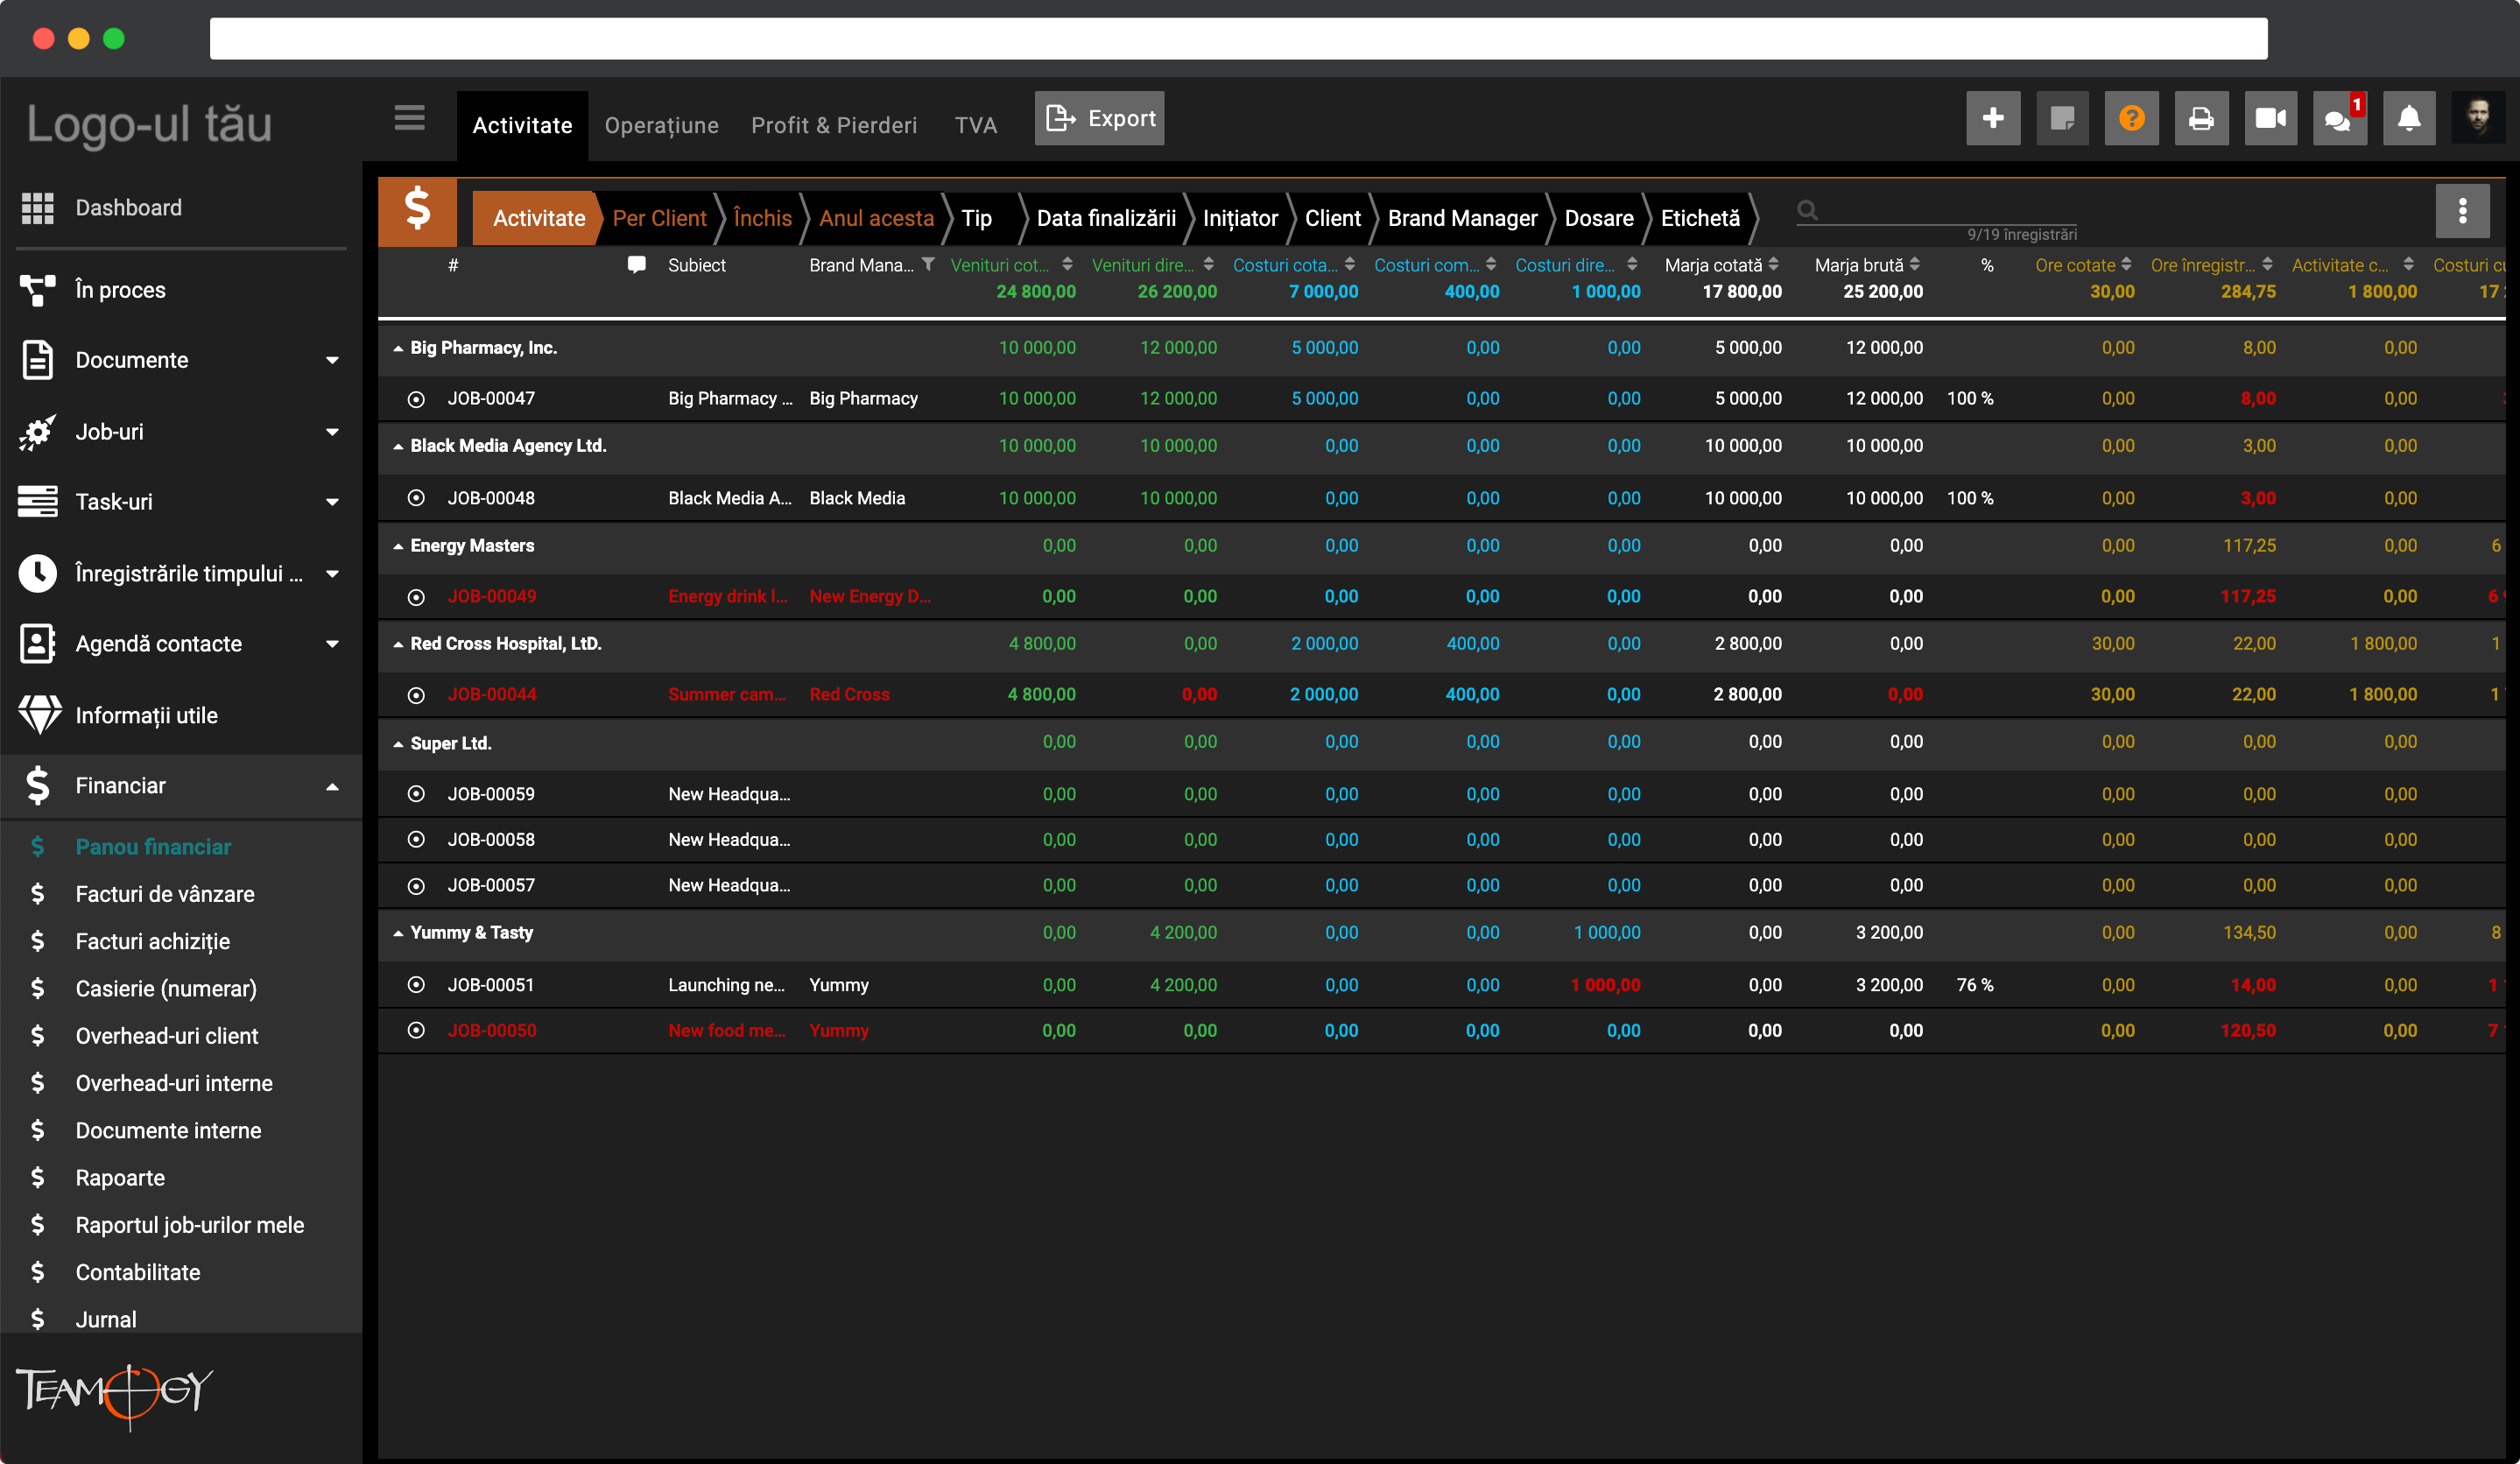
Task: Collapse the Yummy & Tasty group
Action: coord(398,934)
